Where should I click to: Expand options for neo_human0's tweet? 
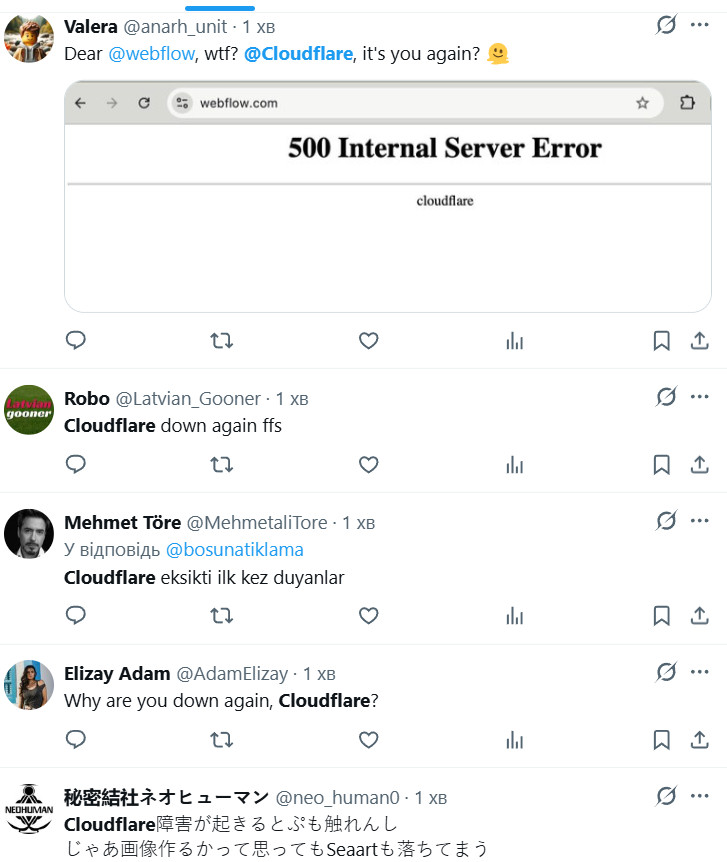[x=699, y=796]
